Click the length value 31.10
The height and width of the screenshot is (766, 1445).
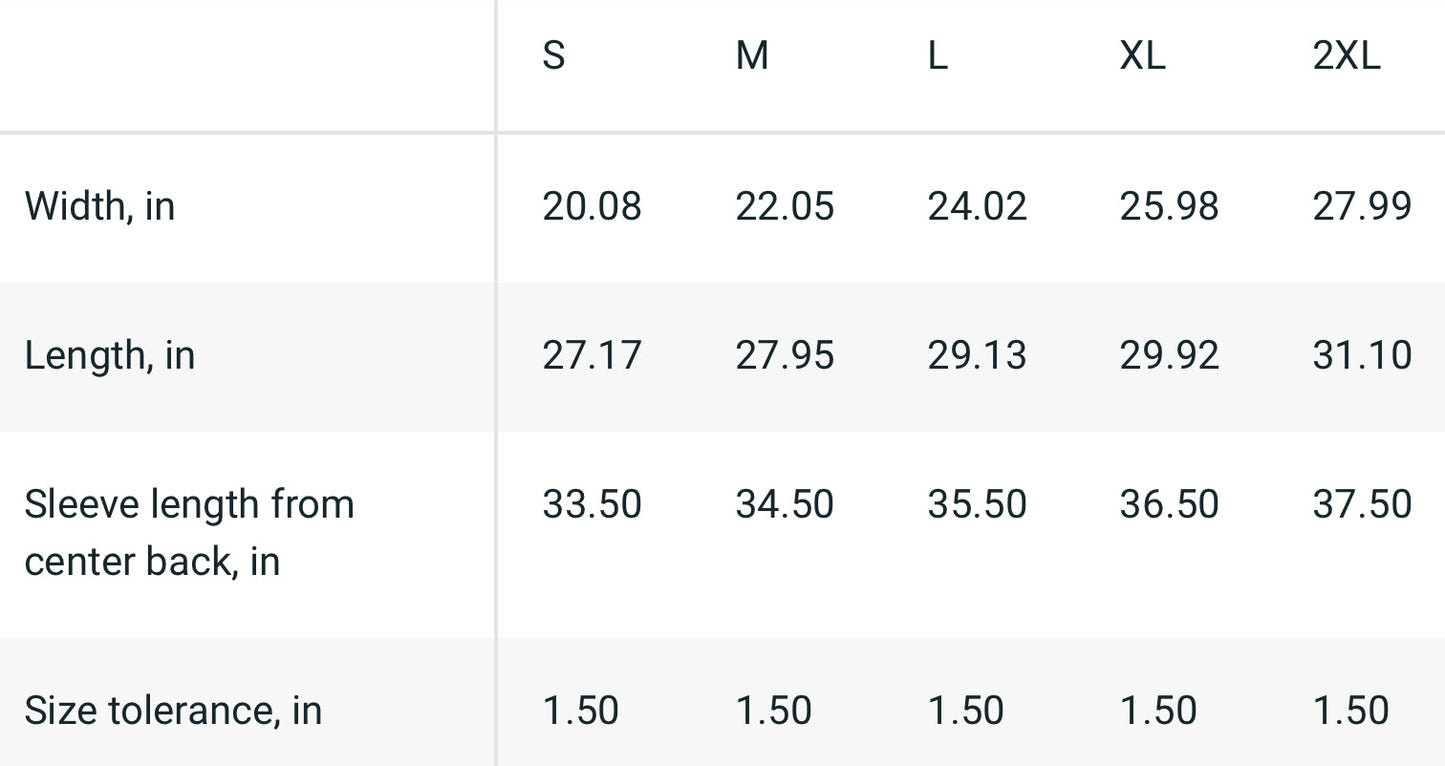(x=1362, y=356)
